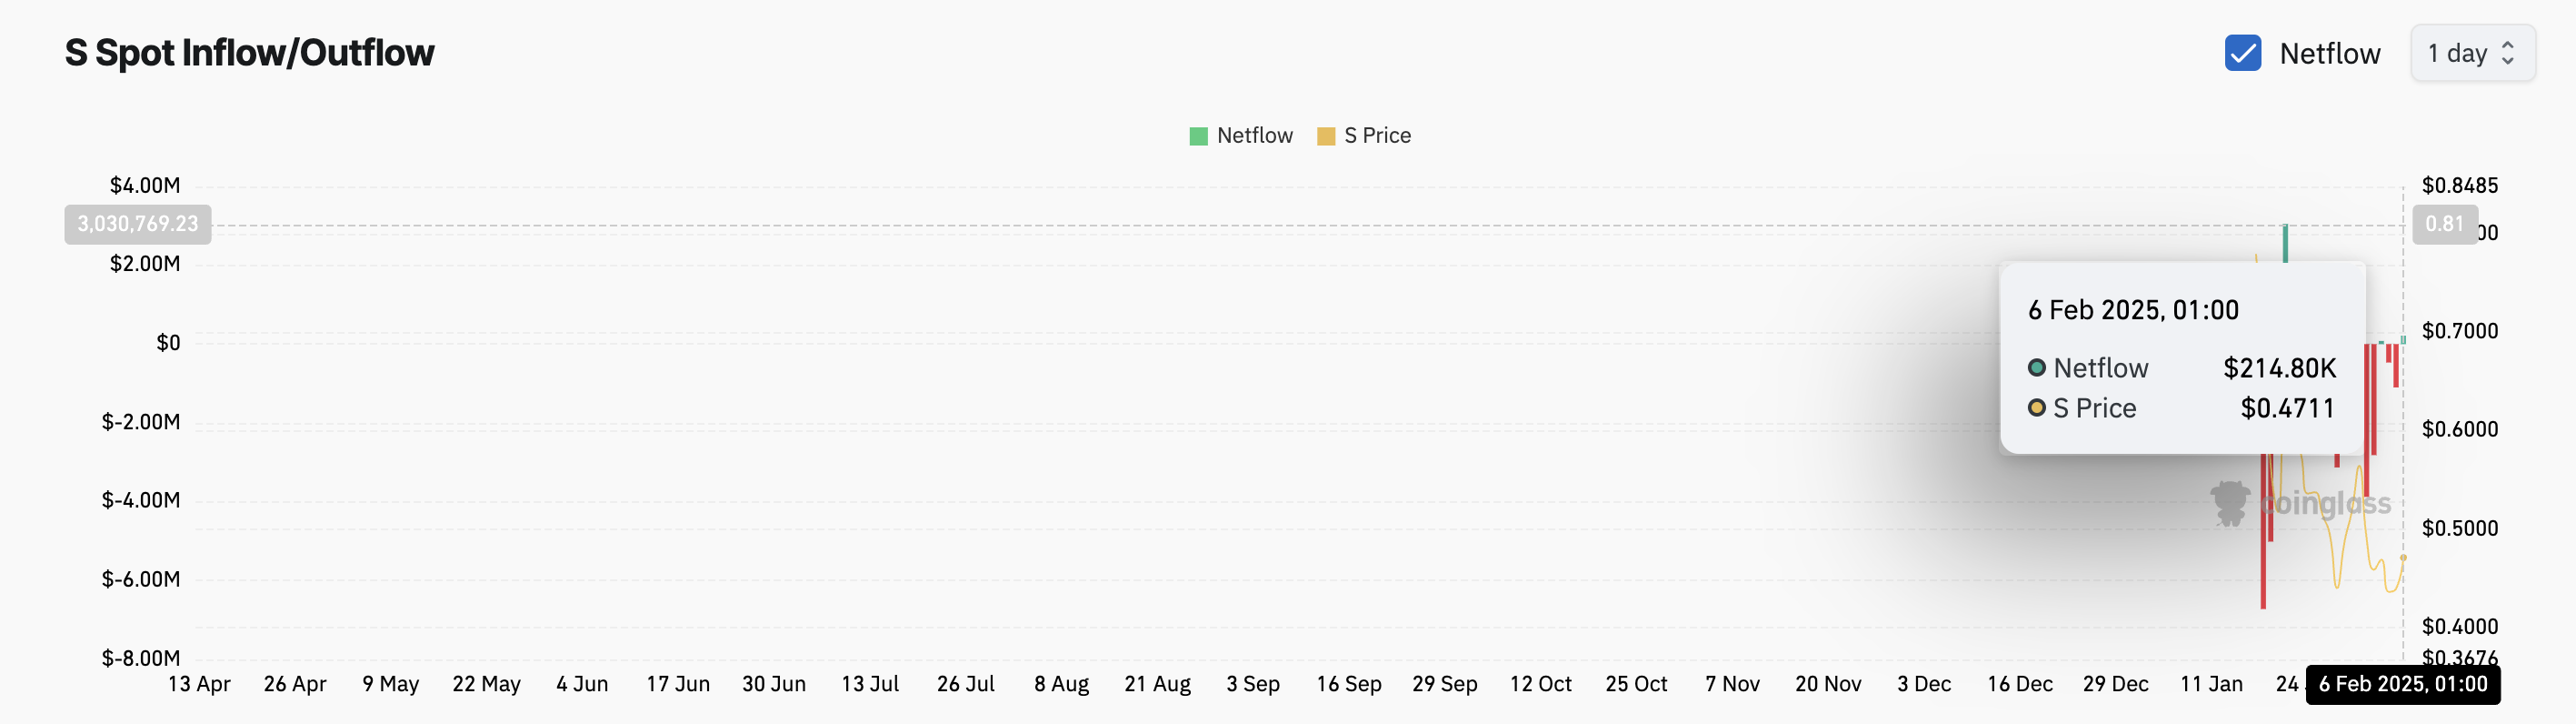Uncheck the Netflow checkbox
Screen dimensions: 2576x724
click(2242, 53)
